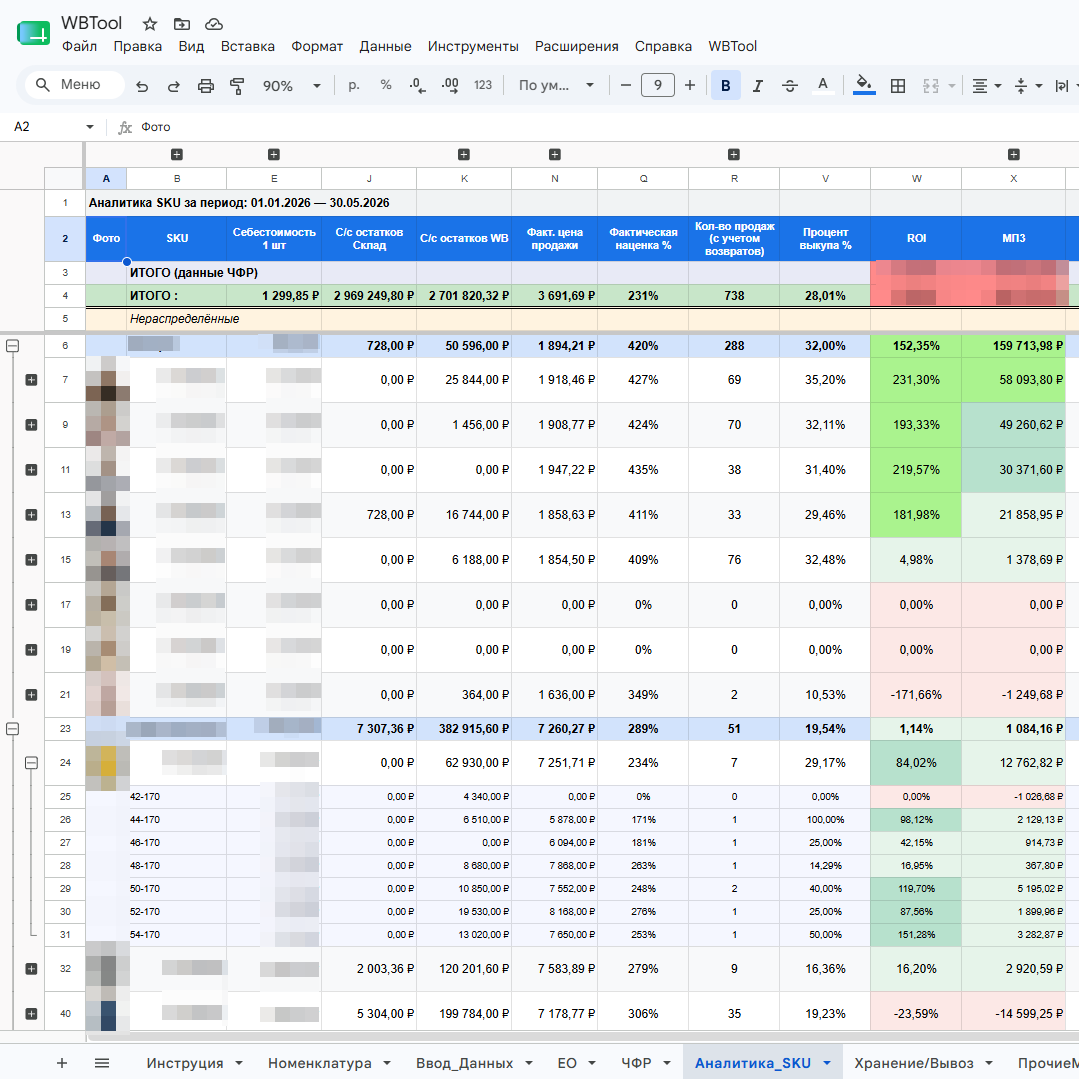Collapse row group at row 23
This screenshot has width=1079, height=1079.
click(x=12, y=729)
